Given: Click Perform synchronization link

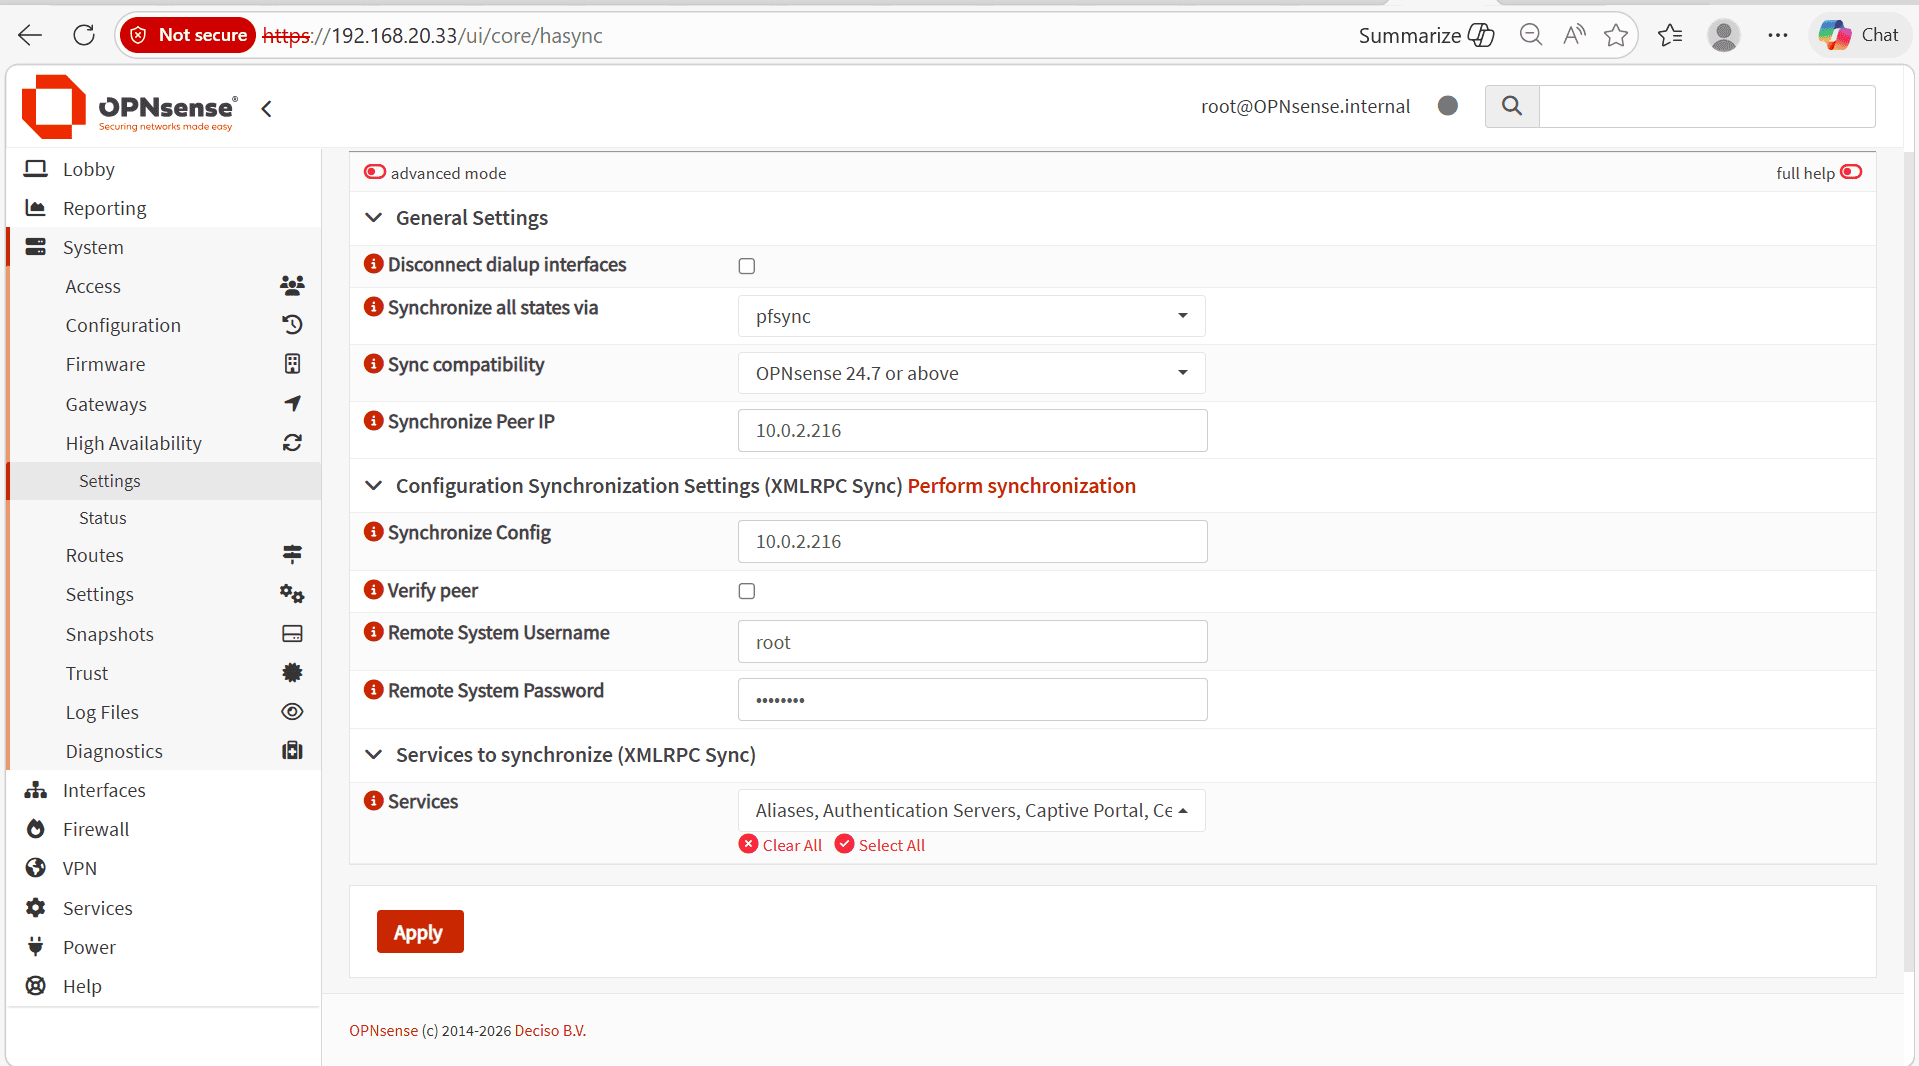Looking at the screenshot, I should click(1021, 486).
